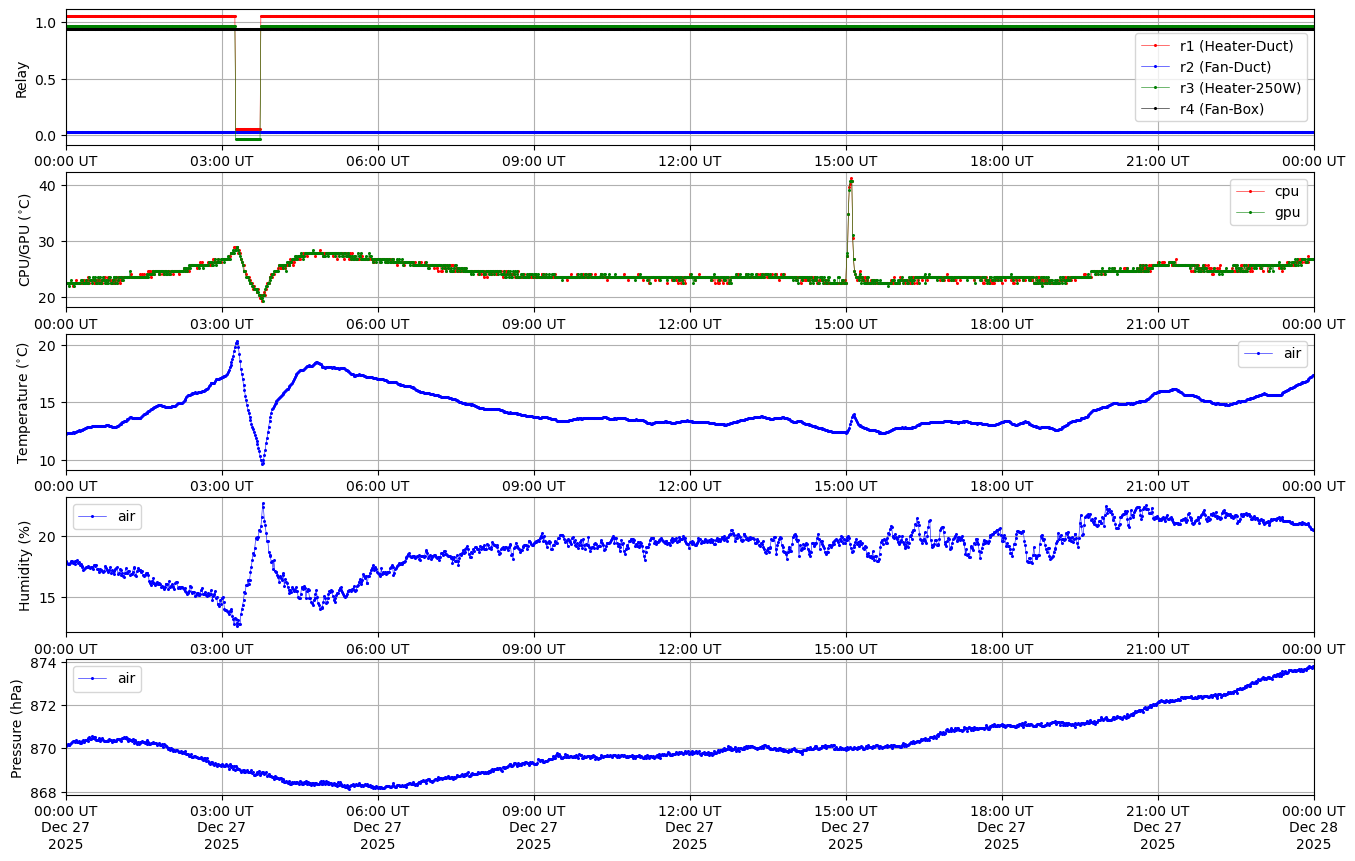Click the red r1 off-state segment in Relay plot
The image size is (1355, 861).
(247, 130)
